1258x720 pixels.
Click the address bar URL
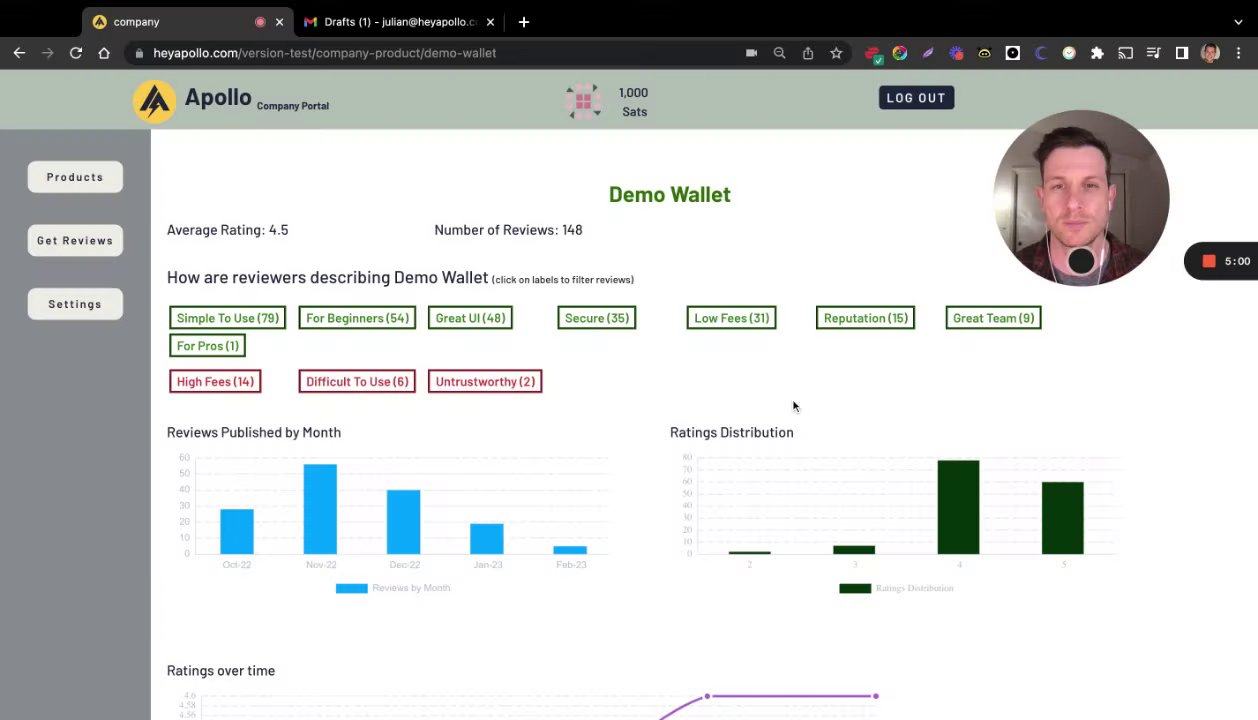tap(324, 53)
